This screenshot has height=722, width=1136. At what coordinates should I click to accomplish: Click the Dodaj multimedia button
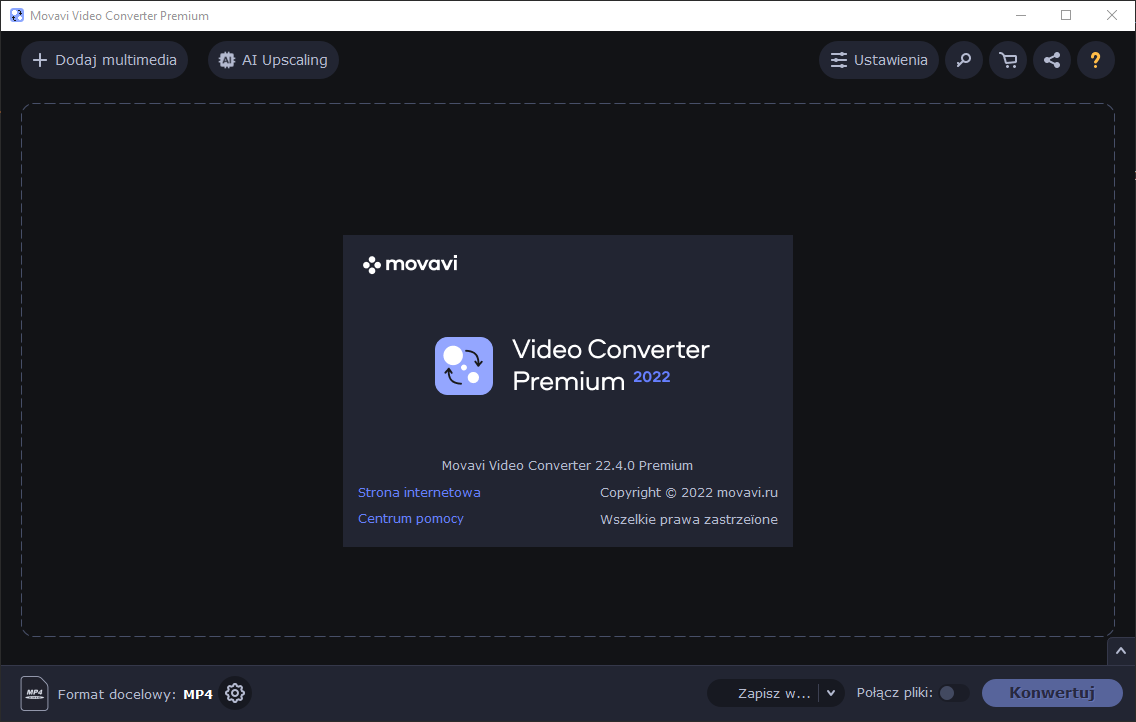(x=104, y=60)
